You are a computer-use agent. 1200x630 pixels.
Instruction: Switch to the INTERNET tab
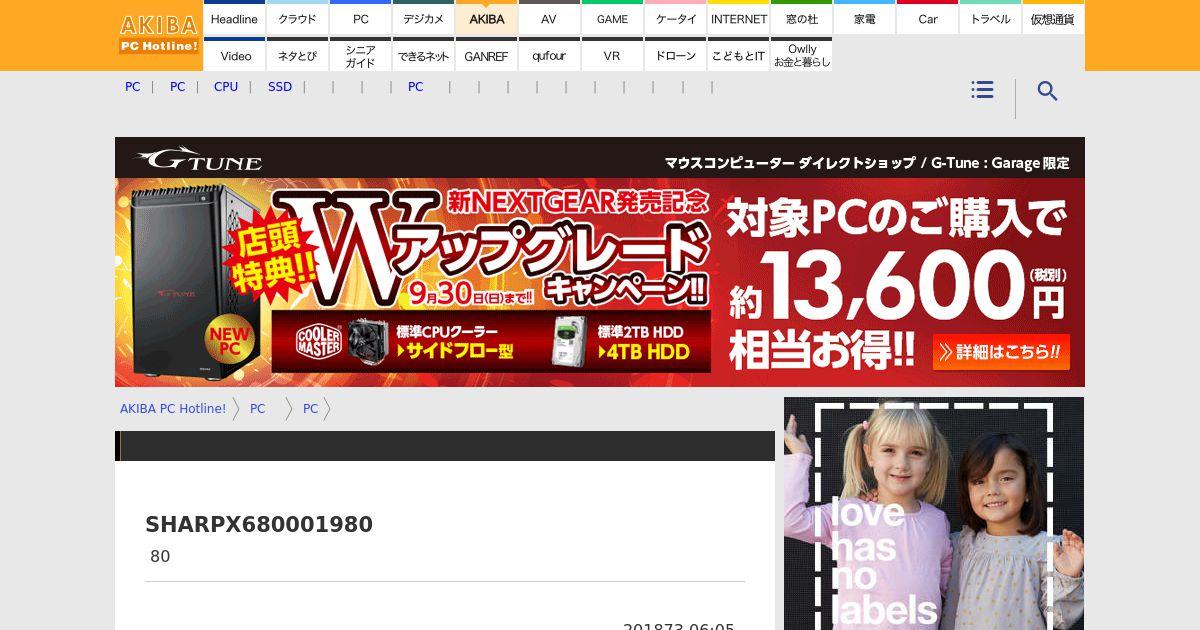point(739,18)
